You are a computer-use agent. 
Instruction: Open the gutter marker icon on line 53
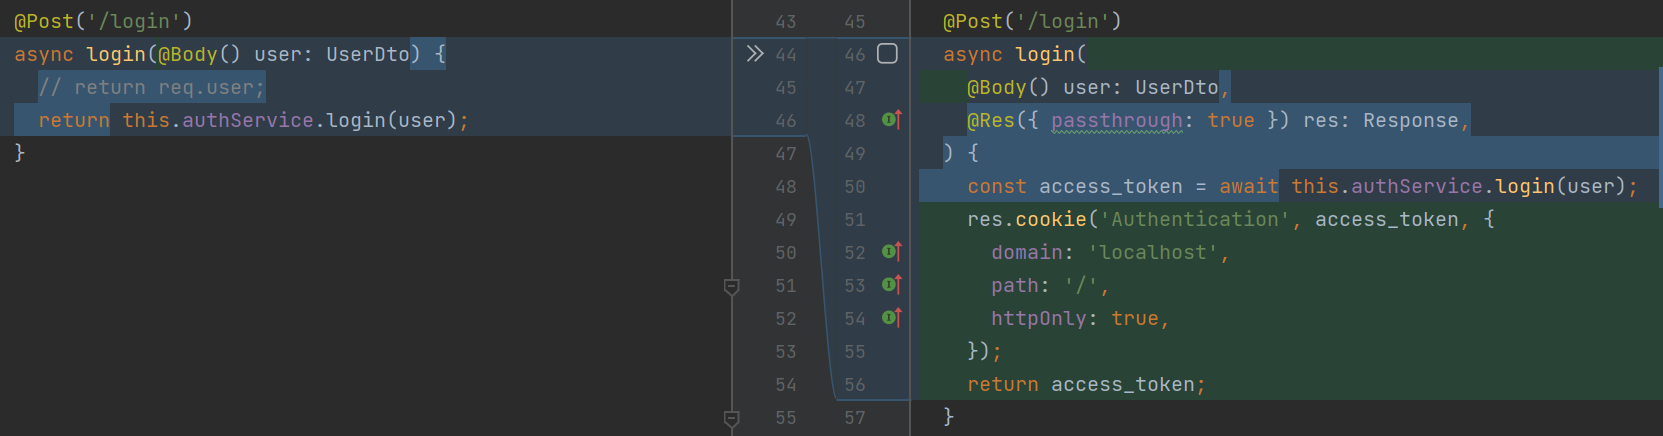892,285
